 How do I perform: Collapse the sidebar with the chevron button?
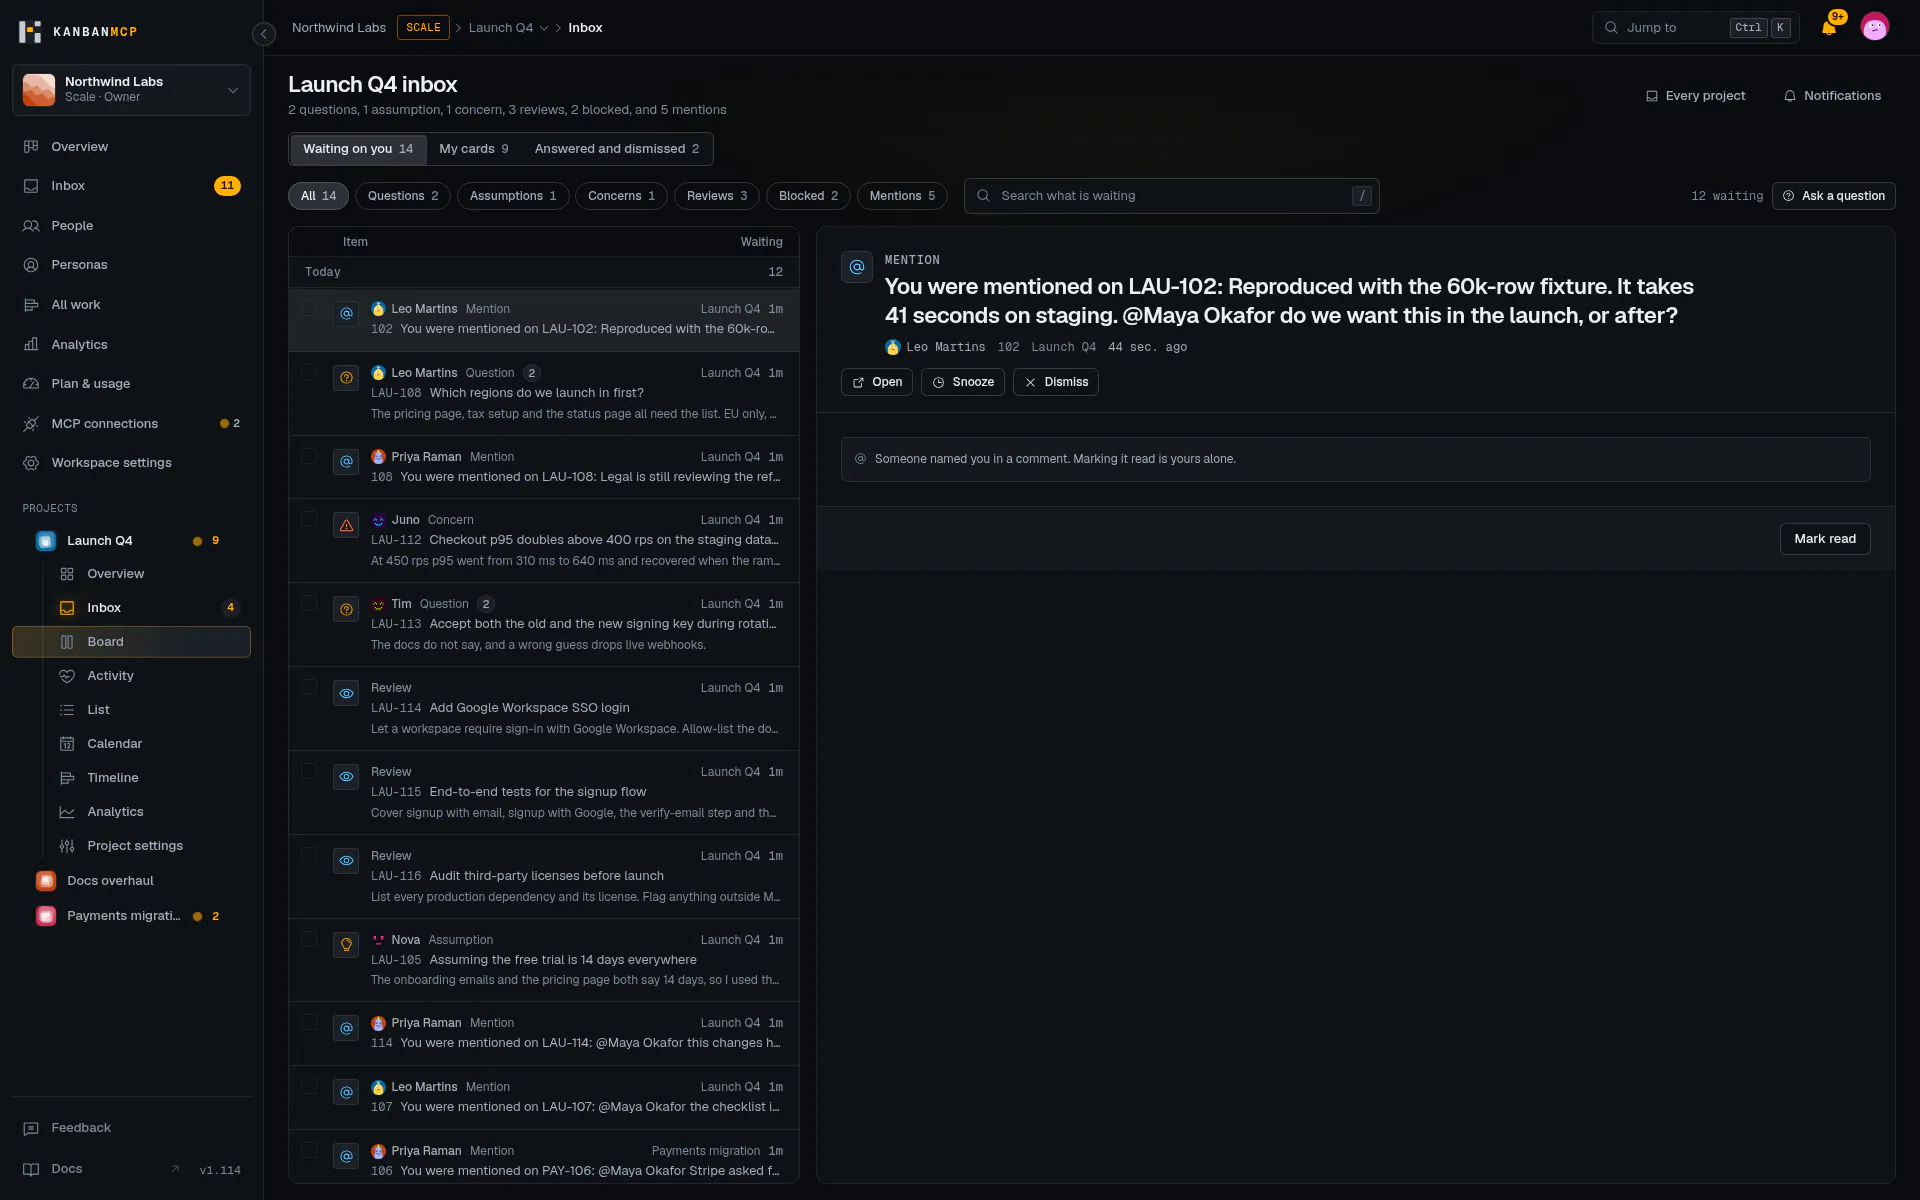(263, 34)
